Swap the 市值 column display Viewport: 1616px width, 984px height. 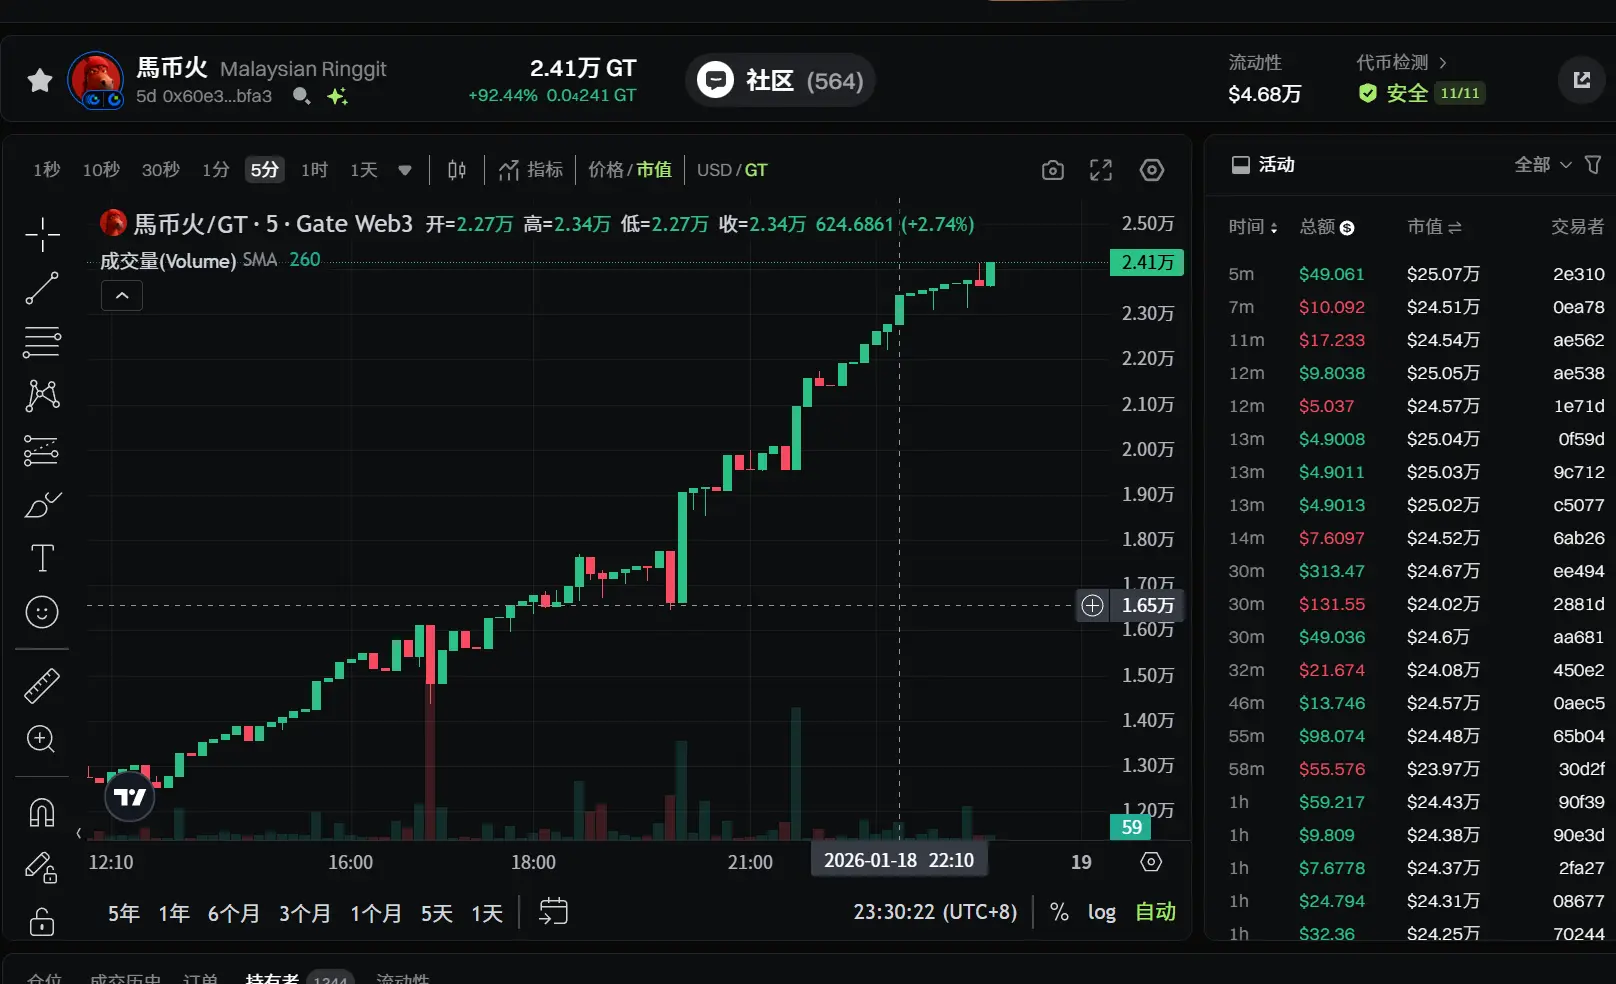click(x=1455, y=227)
